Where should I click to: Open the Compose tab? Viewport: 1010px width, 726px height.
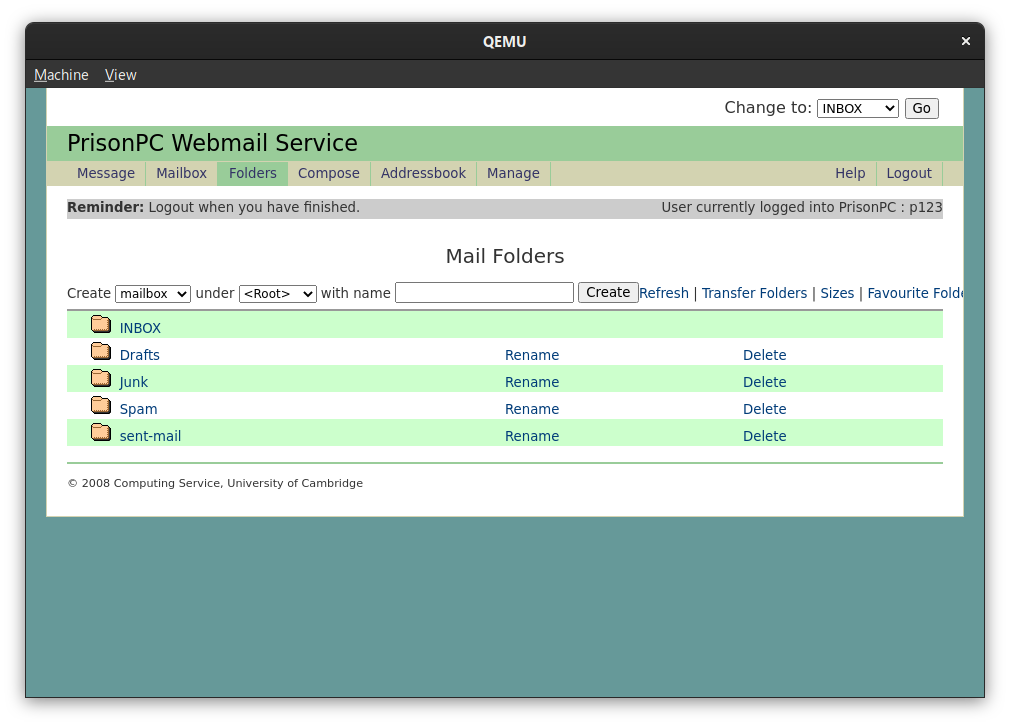329,173
